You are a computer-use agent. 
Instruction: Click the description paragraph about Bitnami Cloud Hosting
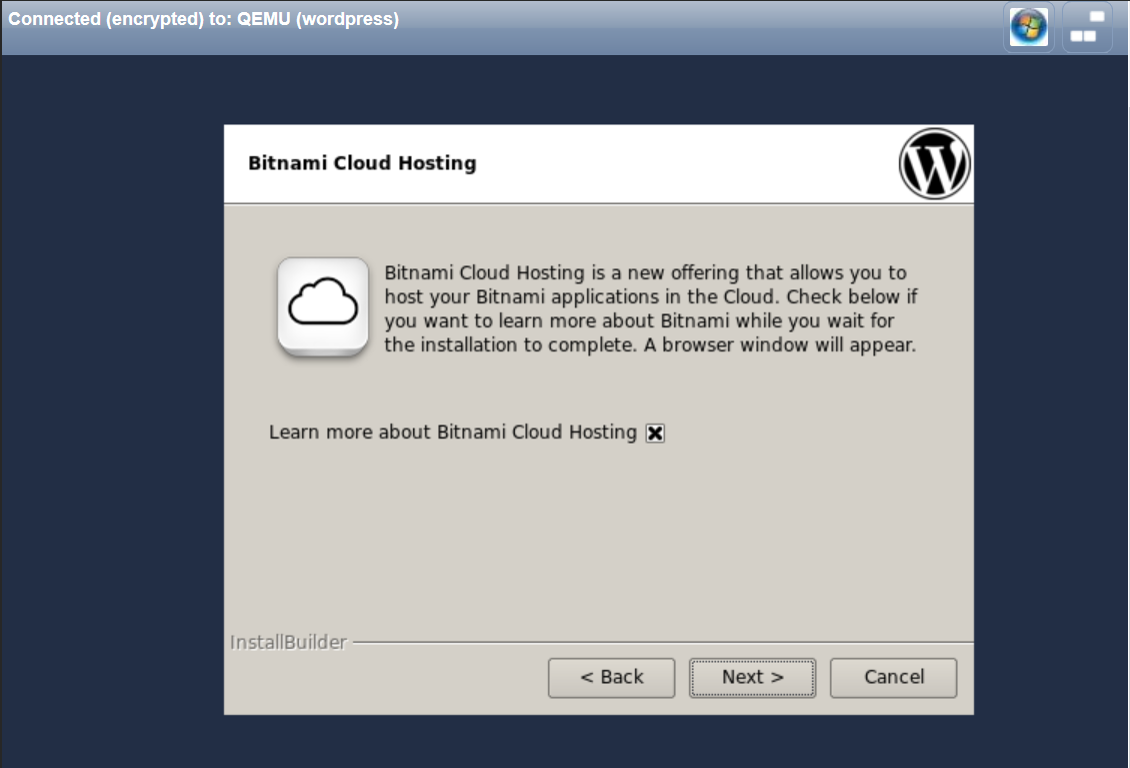coord(651,309)
